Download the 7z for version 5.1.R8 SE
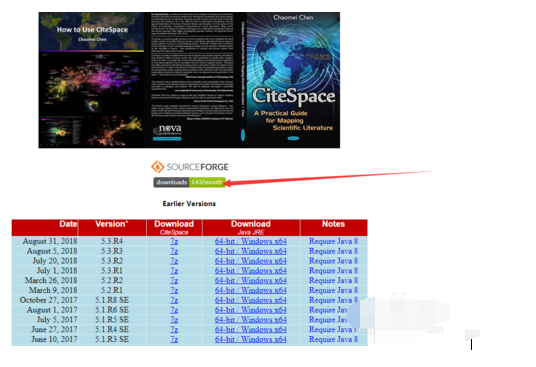 174,300
